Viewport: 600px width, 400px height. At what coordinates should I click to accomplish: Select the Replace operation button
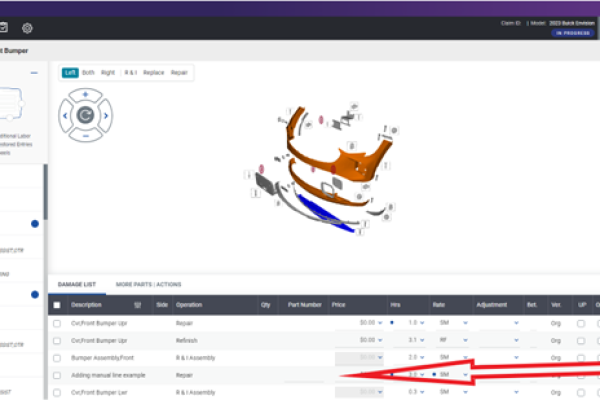153,73
